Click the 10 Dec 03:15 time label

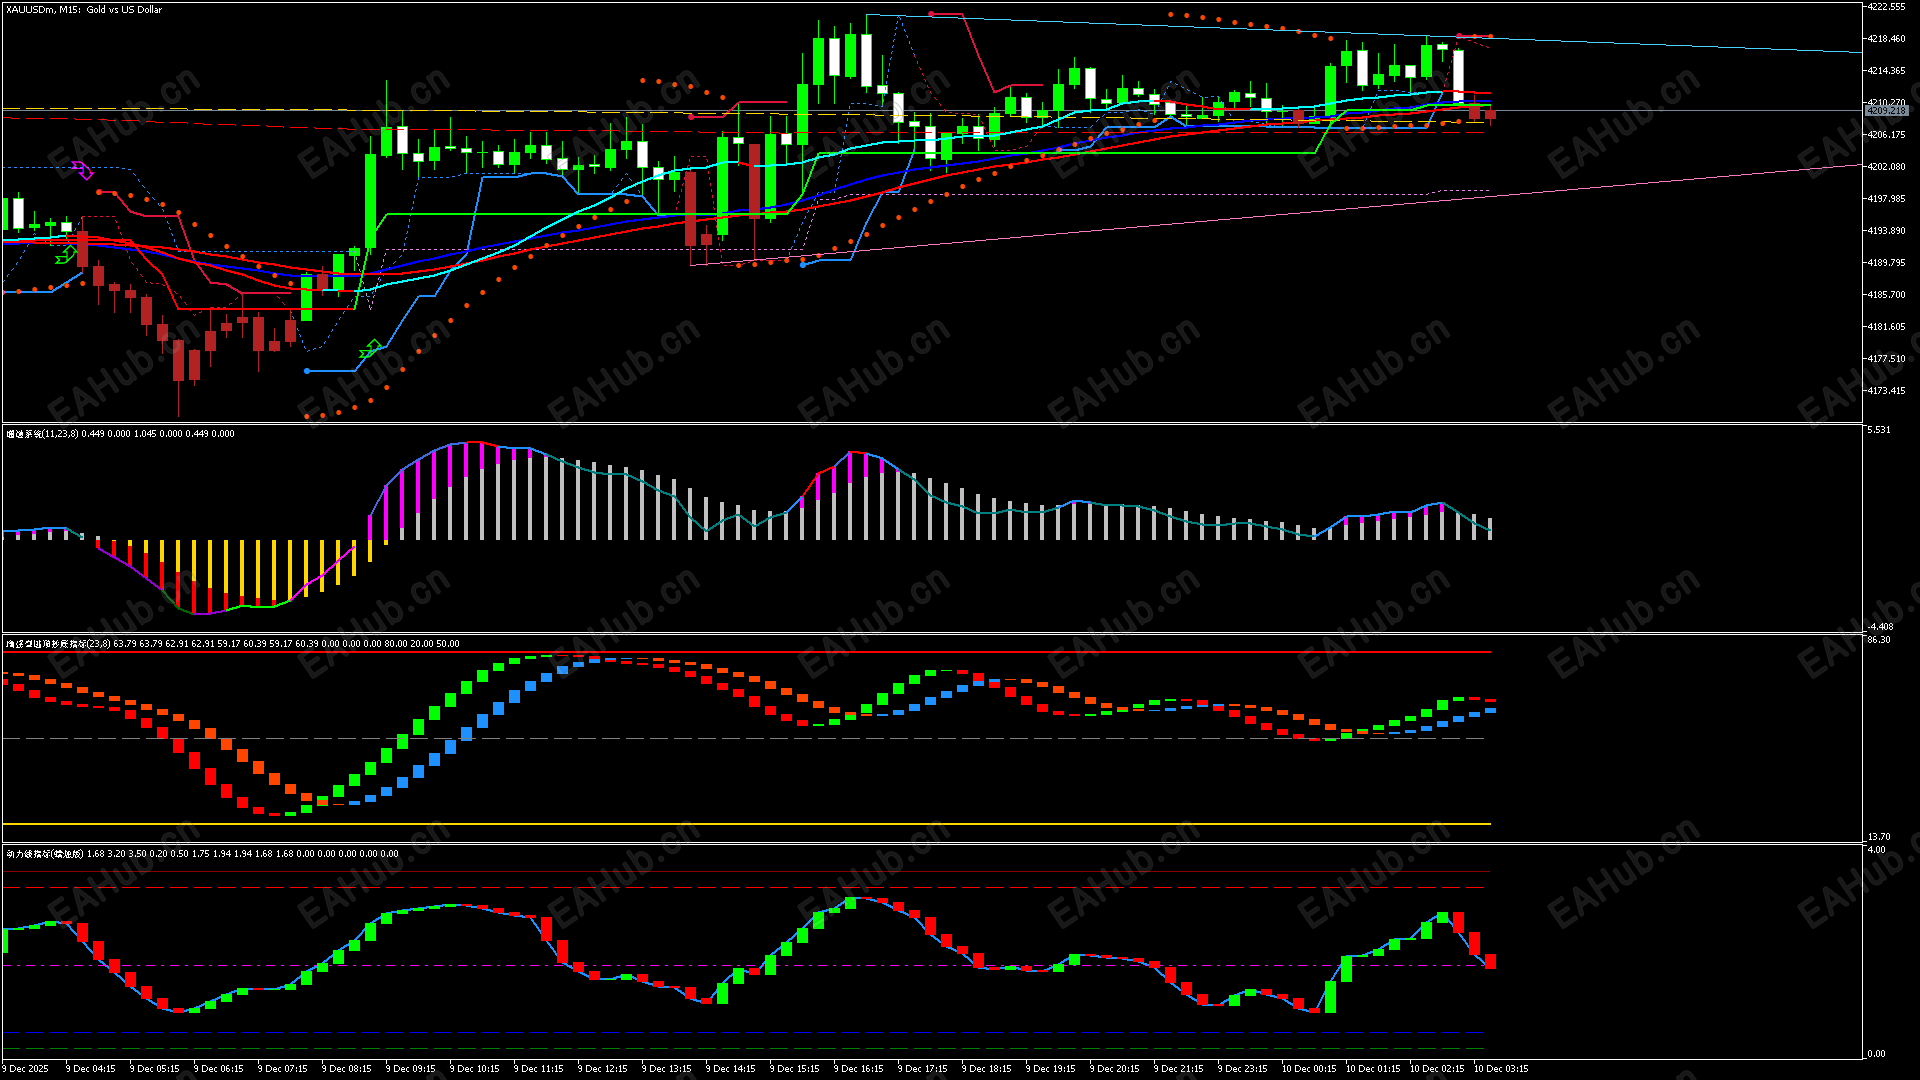[1500, 1068]
